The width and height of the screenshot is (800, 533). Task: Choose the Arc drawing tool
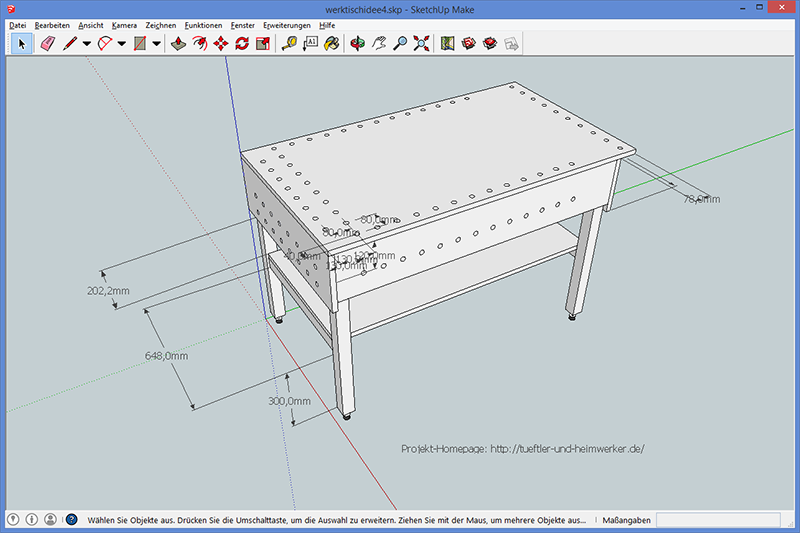click(x=105, y=44)
